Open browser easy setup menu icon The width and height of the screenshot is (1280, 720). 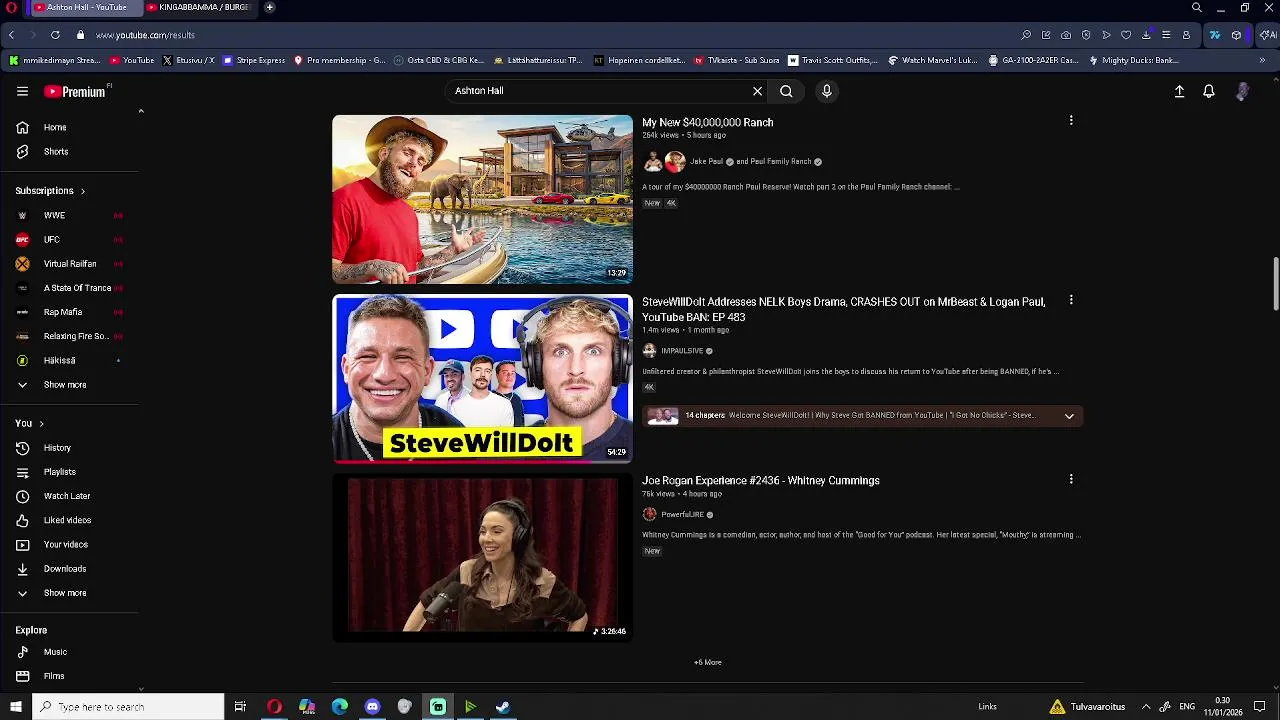[x=1166, y=35]
